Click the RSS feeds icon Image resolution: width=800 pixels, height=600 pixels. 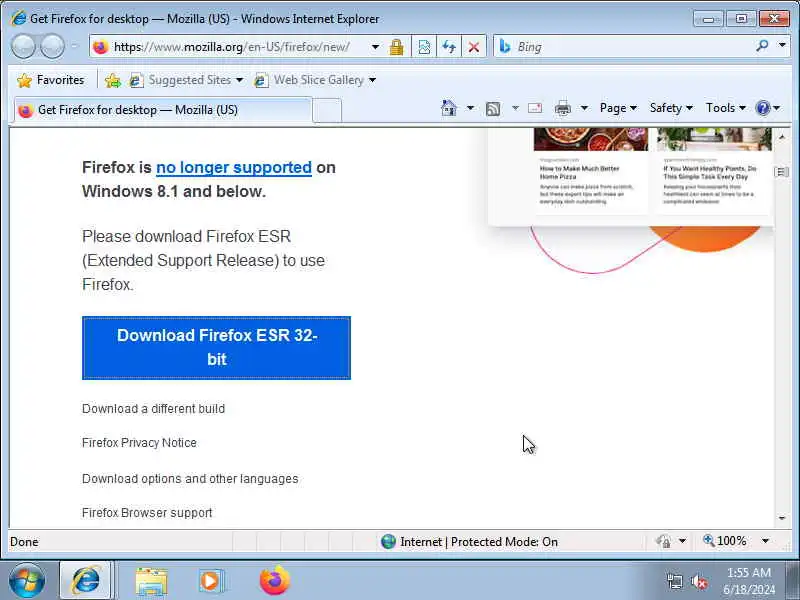(x=493, y=108)
